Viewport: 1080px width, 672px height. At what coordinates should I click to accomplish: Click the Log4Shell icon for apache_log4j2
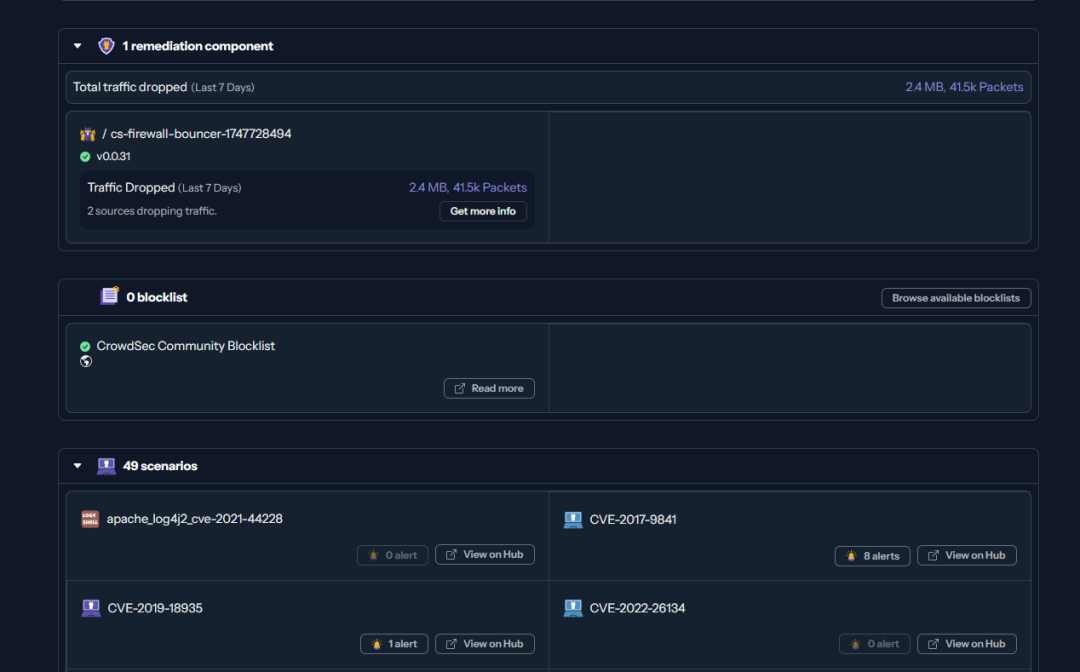pos(90,519)
